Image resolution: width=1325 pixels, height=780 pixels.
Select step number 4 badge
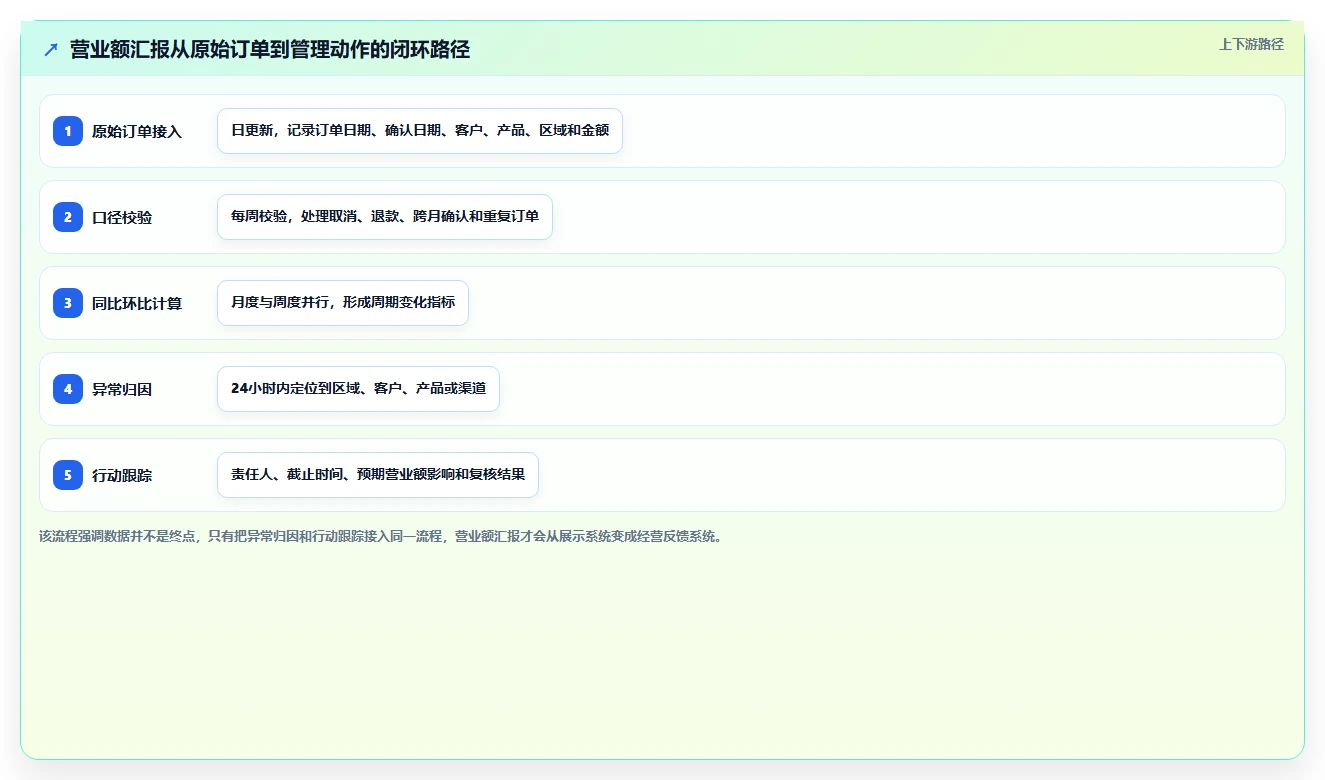coord(68,389)
